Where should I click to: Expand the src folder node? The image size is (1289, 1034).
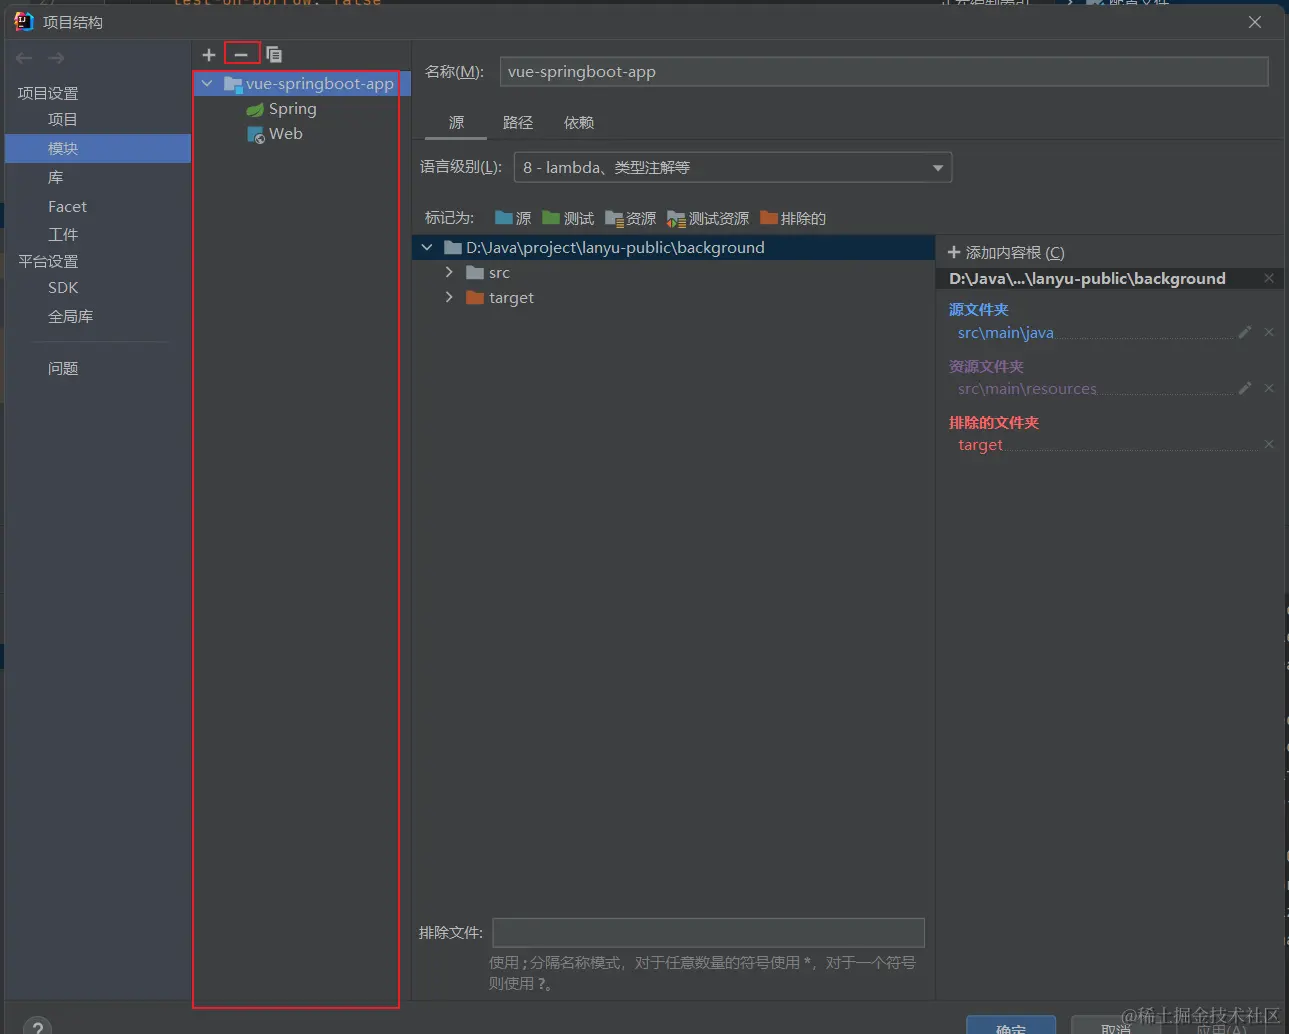(449, 272)
